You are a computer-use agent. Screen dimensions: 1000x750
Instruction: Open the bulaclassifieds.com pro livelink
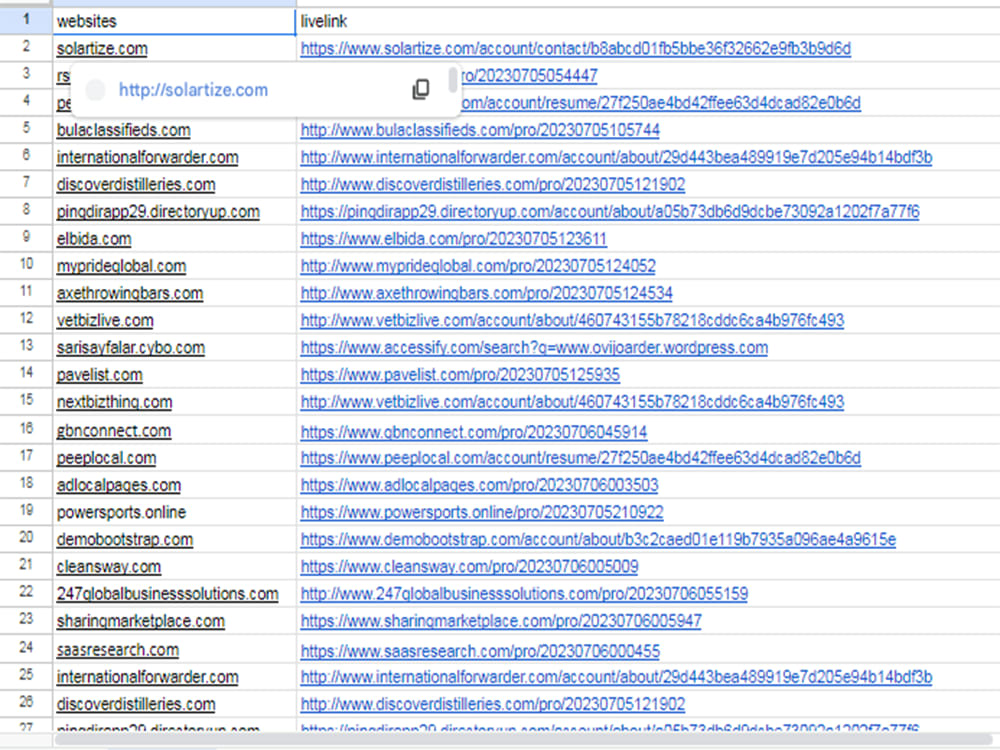tap(480, 130)
